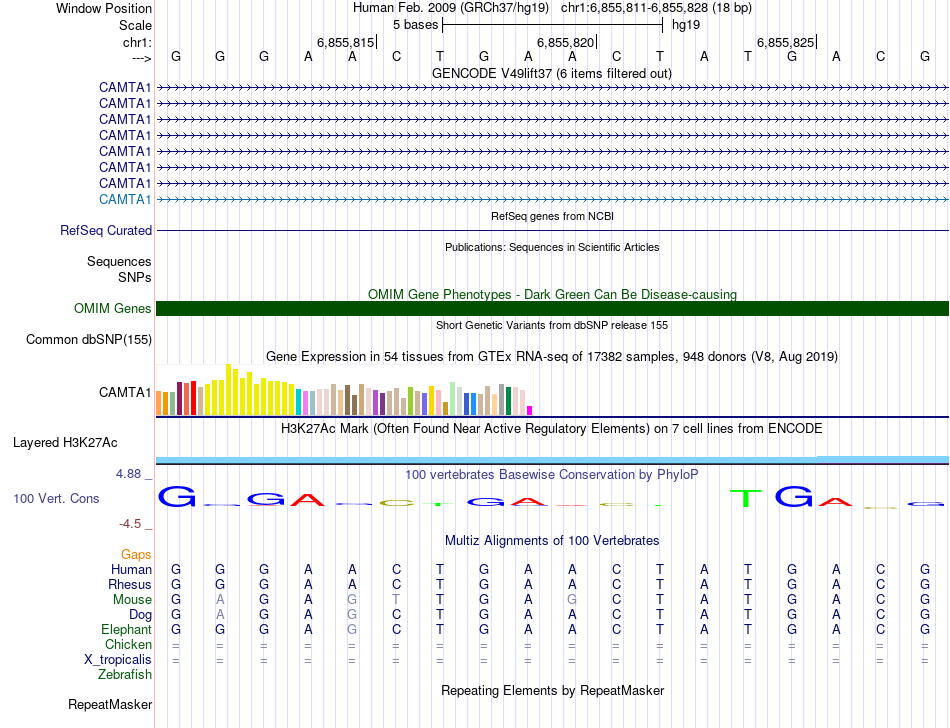
Task: Click the 5 bases scale bar
Action: click(x=553, y=25)
